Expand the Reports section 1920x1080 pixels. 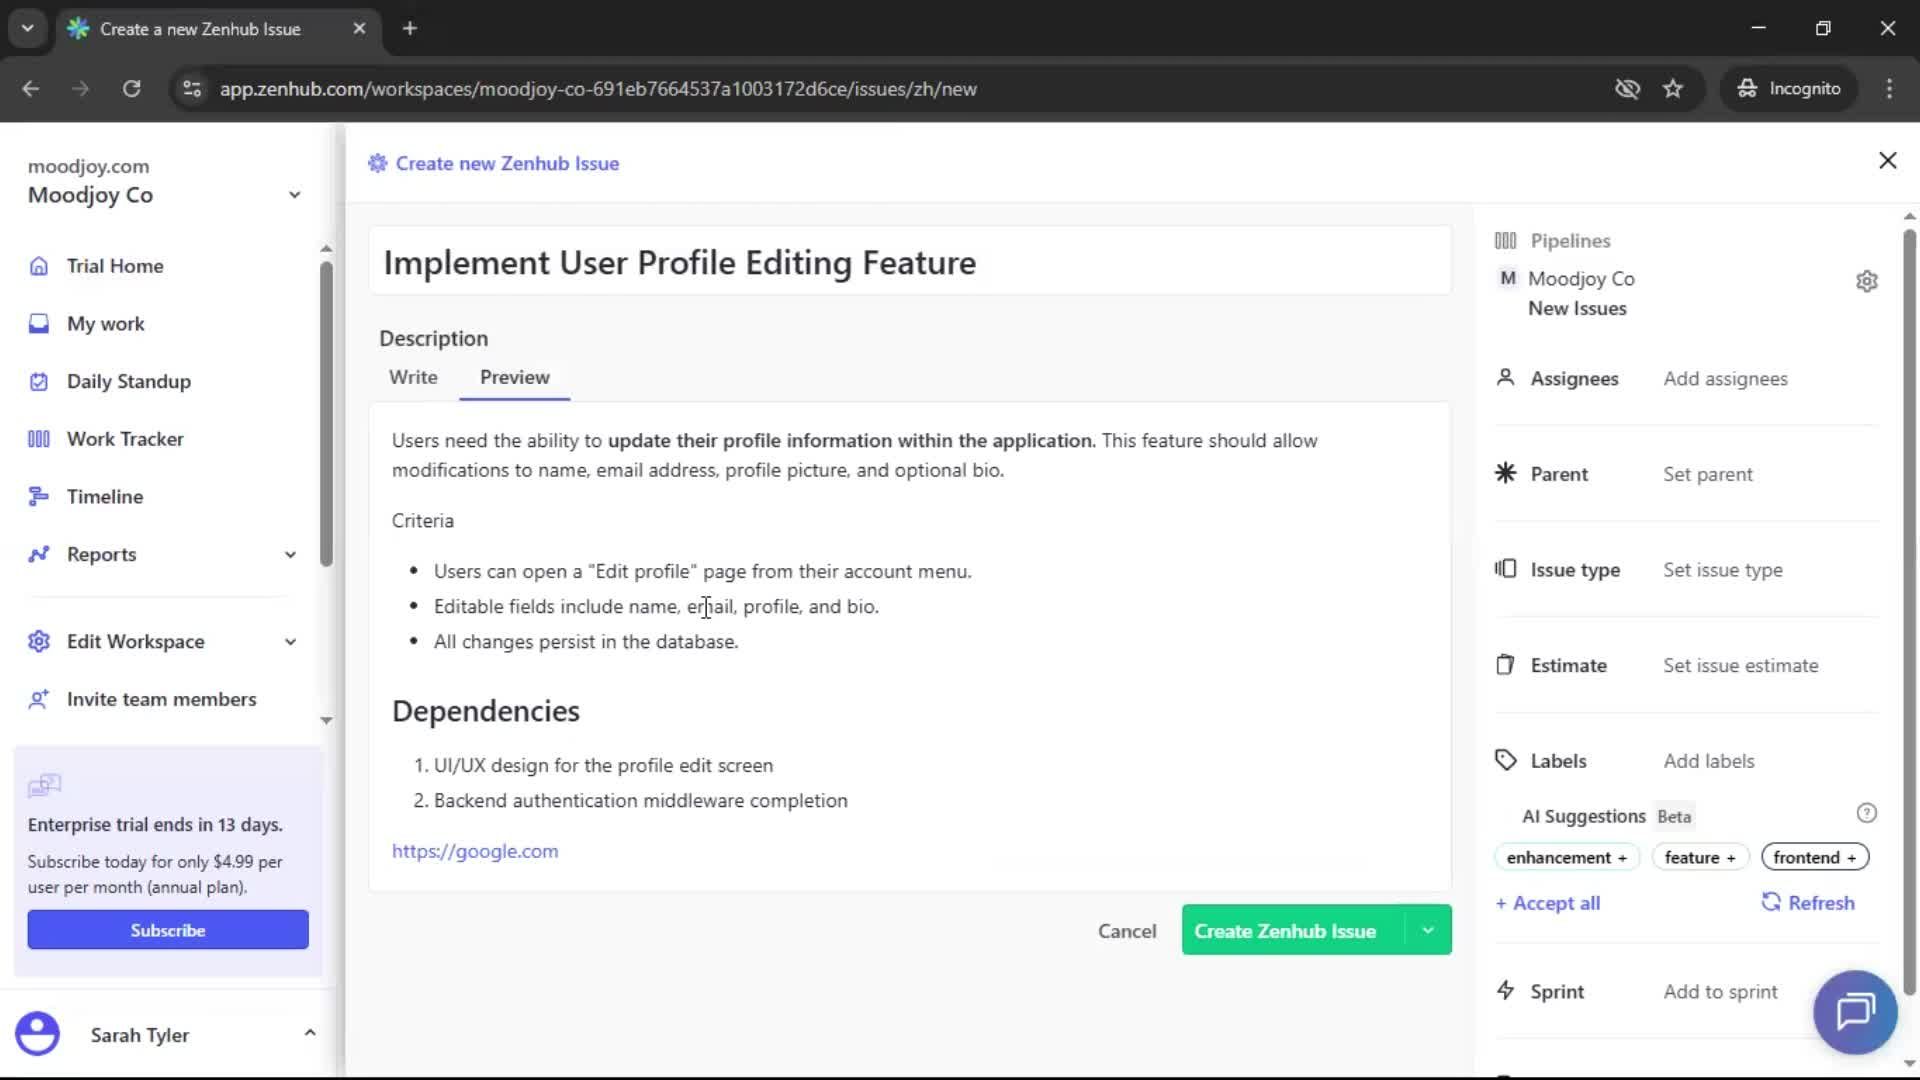289,554
